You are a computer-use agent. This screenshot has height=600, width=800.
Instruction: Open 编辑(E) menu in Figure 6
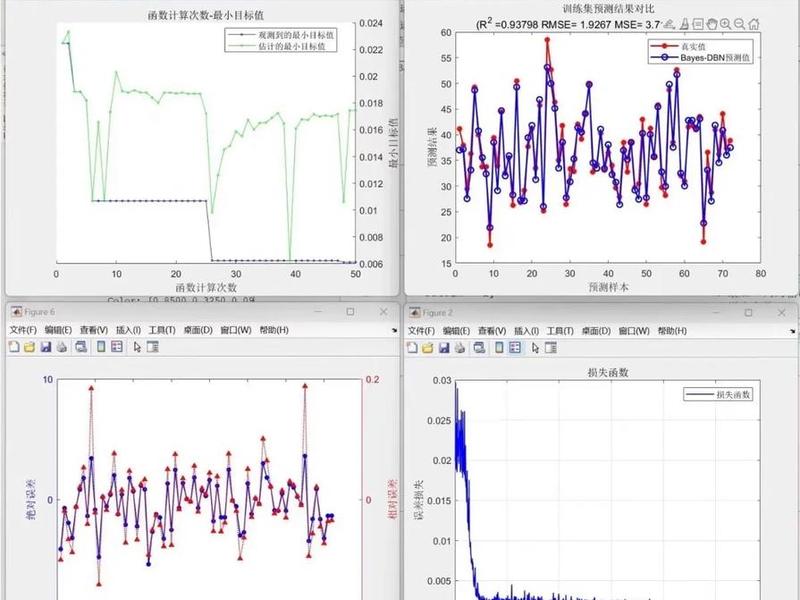[58, 330]
